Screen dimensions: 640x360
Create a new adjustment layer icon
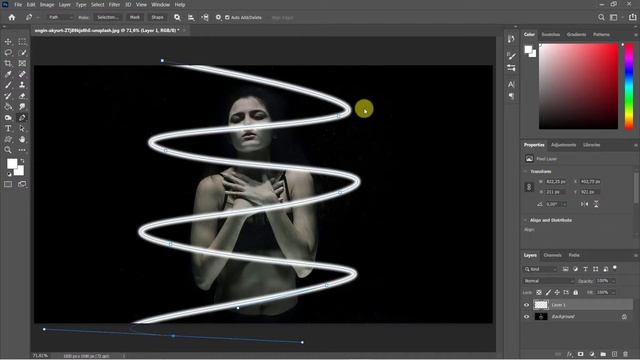[x=592, y=354]
